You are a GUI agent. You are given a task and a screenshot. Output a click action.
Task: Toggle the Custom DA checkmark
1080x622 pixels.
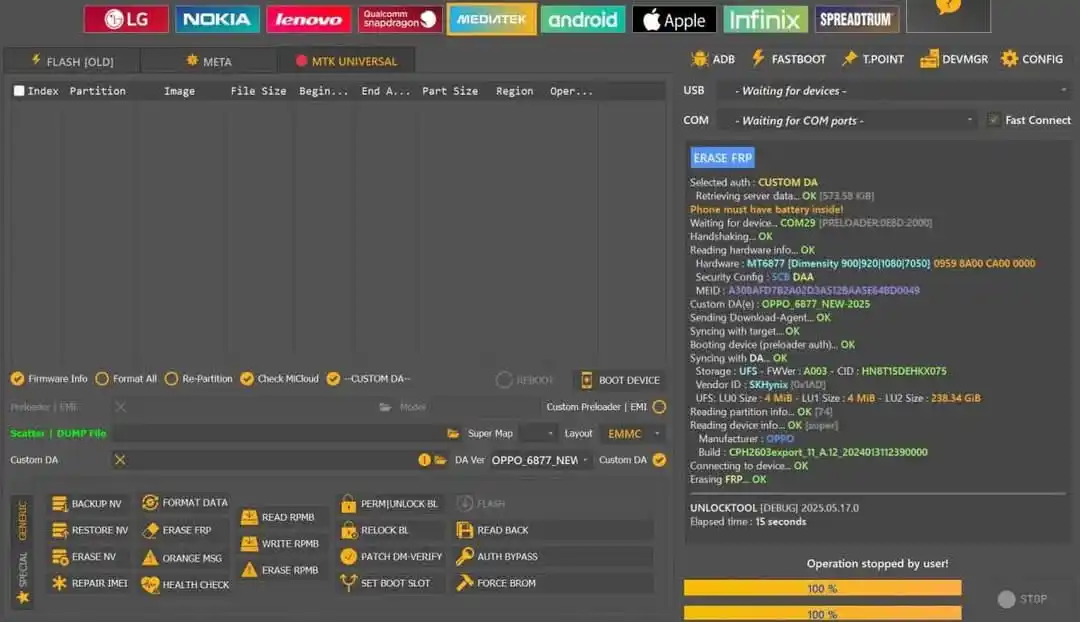[659, 459]
